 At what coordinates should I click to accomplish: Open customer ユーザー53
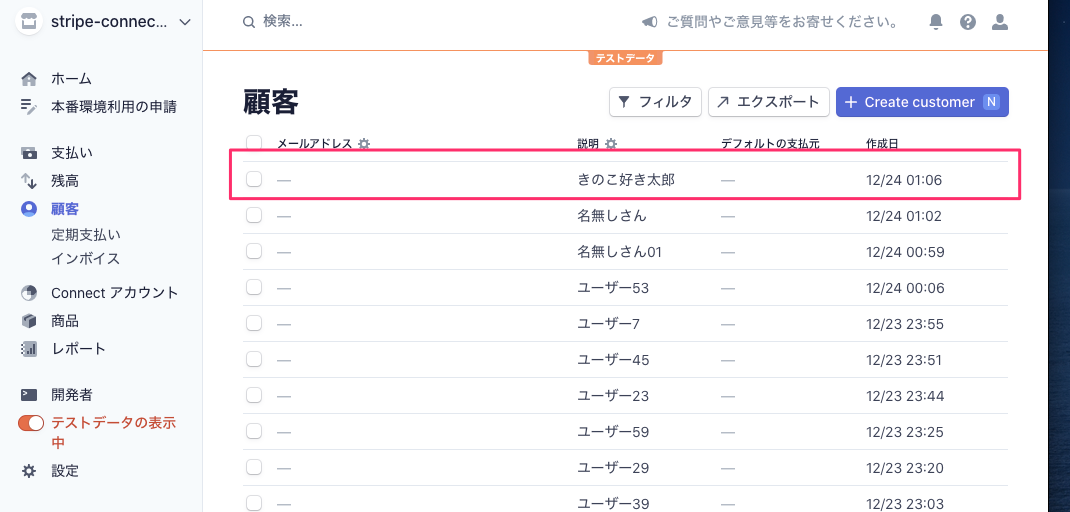(x=613, y=288)
